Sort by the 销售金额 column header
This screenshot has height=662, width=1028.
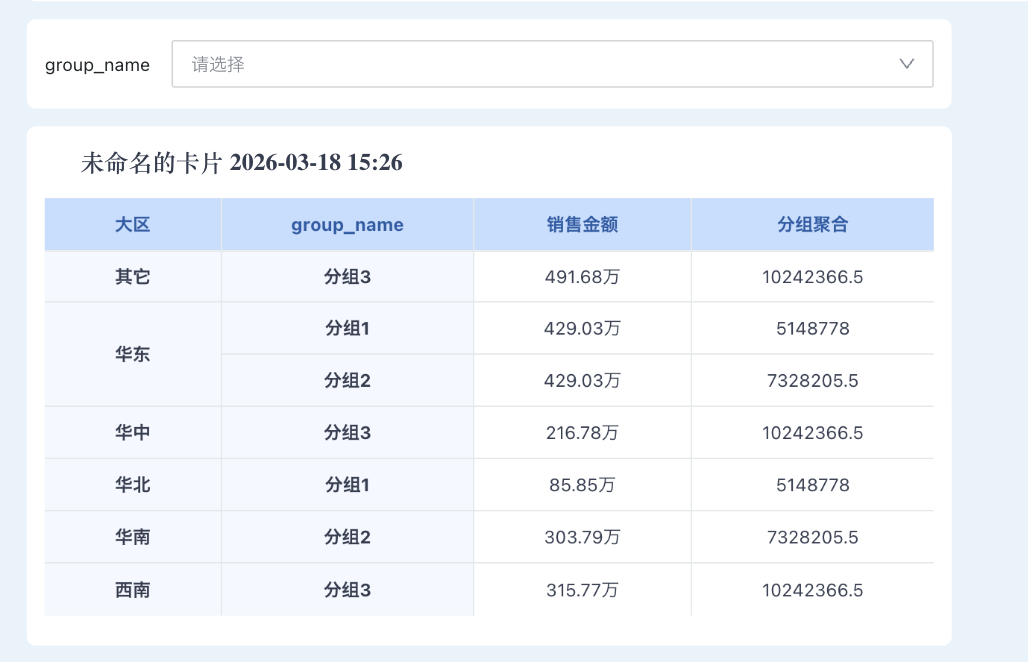(x=582, y=225)
